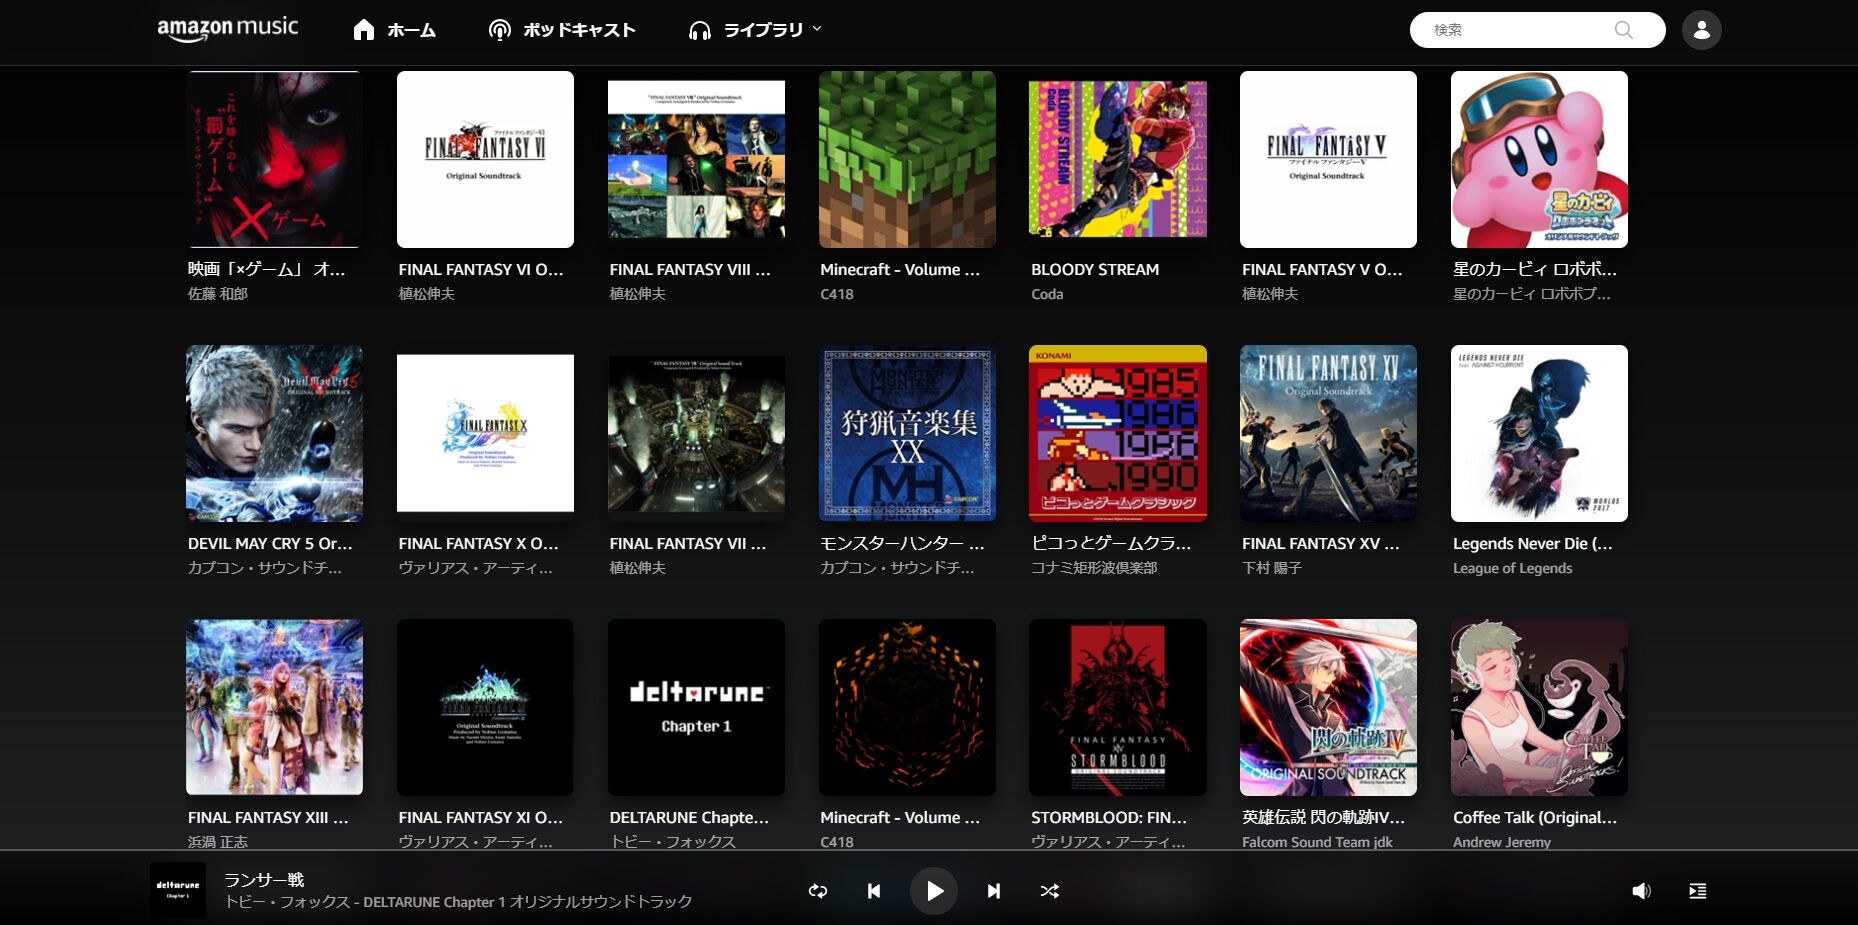
Task: Open the Kirby 星のカービィ album cover
Action: [1539, 159]
